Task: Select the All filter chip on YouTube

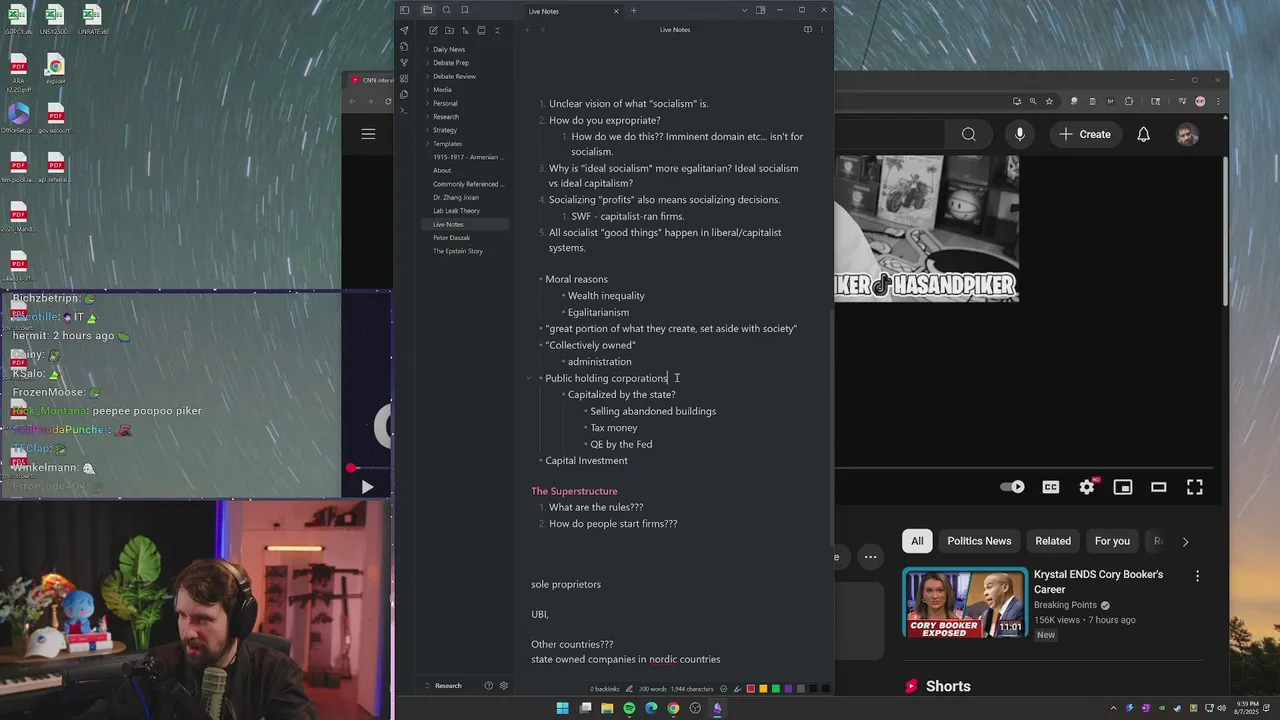Action: (917, 541)
